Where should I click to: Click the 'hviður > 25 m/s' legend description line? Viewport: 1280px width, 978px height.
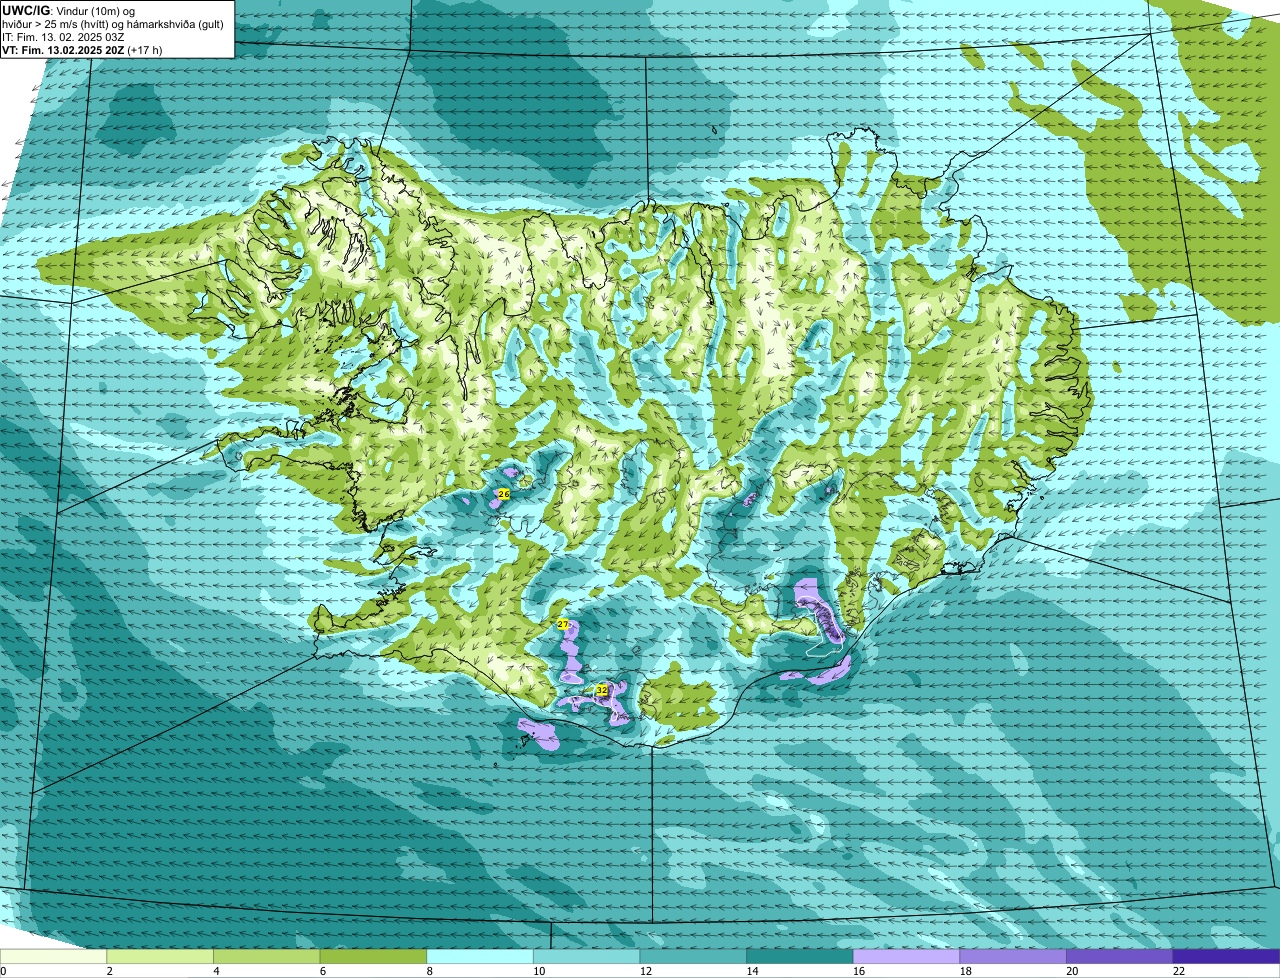point(115,24)
